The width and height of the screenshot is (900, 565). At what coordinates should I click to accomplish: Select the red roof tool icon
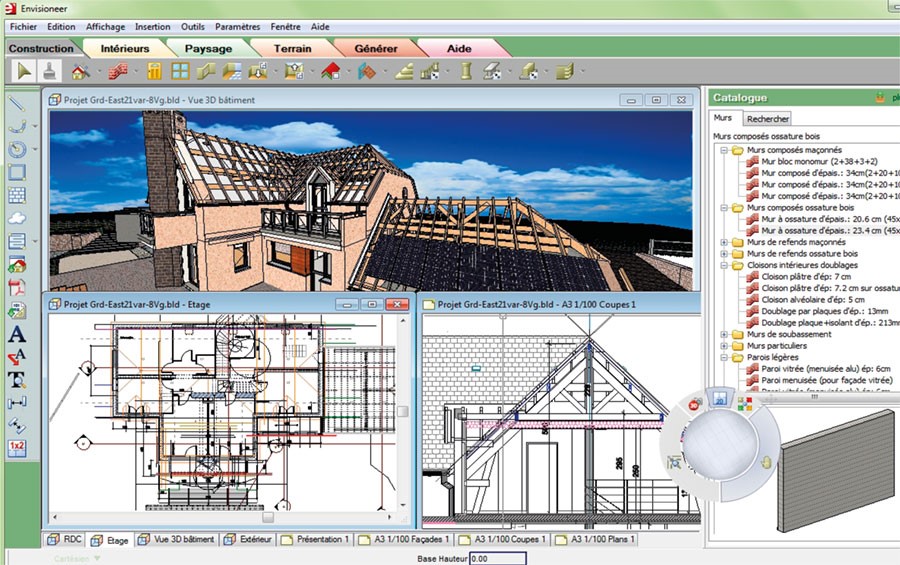coord(331,71)
